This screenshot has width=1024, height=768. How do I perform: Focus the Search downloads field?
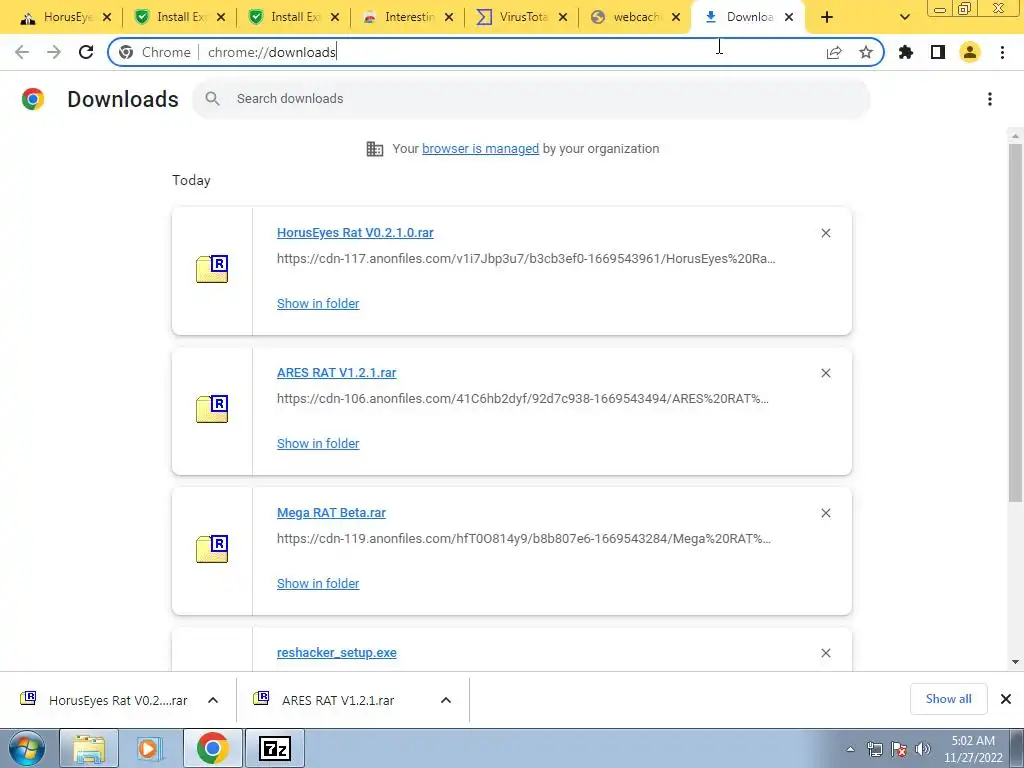(x=531, y=99)
